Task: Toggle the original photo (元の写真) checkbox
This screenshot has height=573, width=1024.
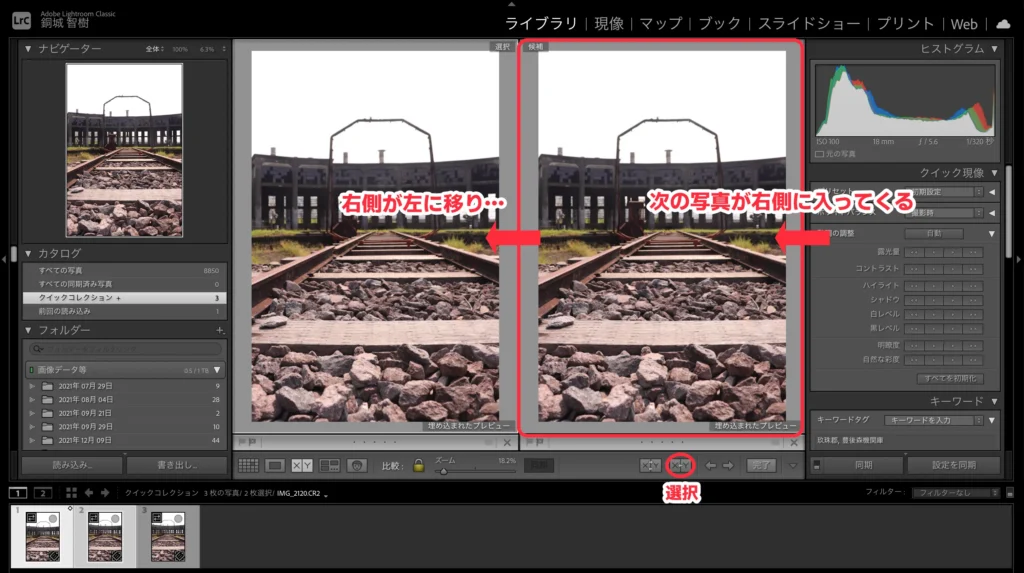Action: [x=820, y=153]
